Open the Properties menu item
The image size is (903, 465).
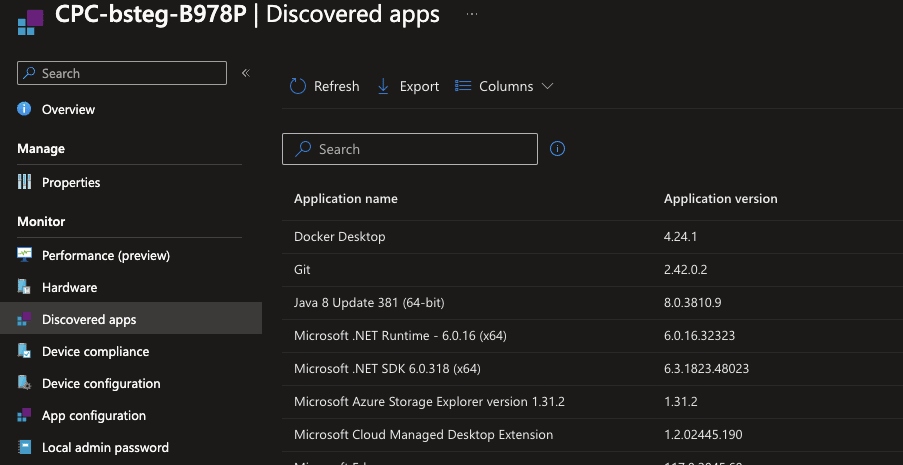point(71,183)
